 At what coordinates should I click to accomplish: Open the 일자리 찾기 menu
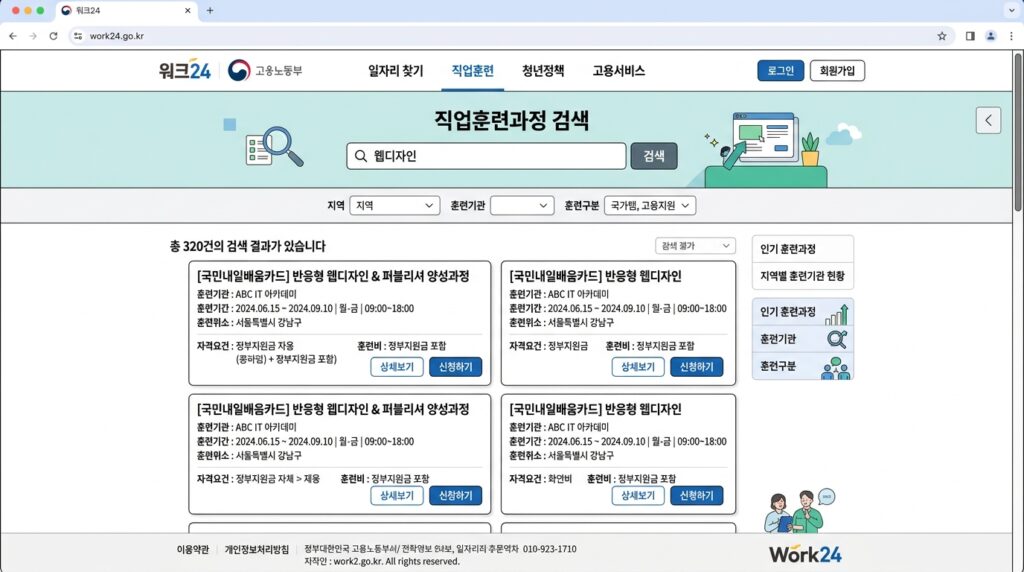click(x=395, y=71)
